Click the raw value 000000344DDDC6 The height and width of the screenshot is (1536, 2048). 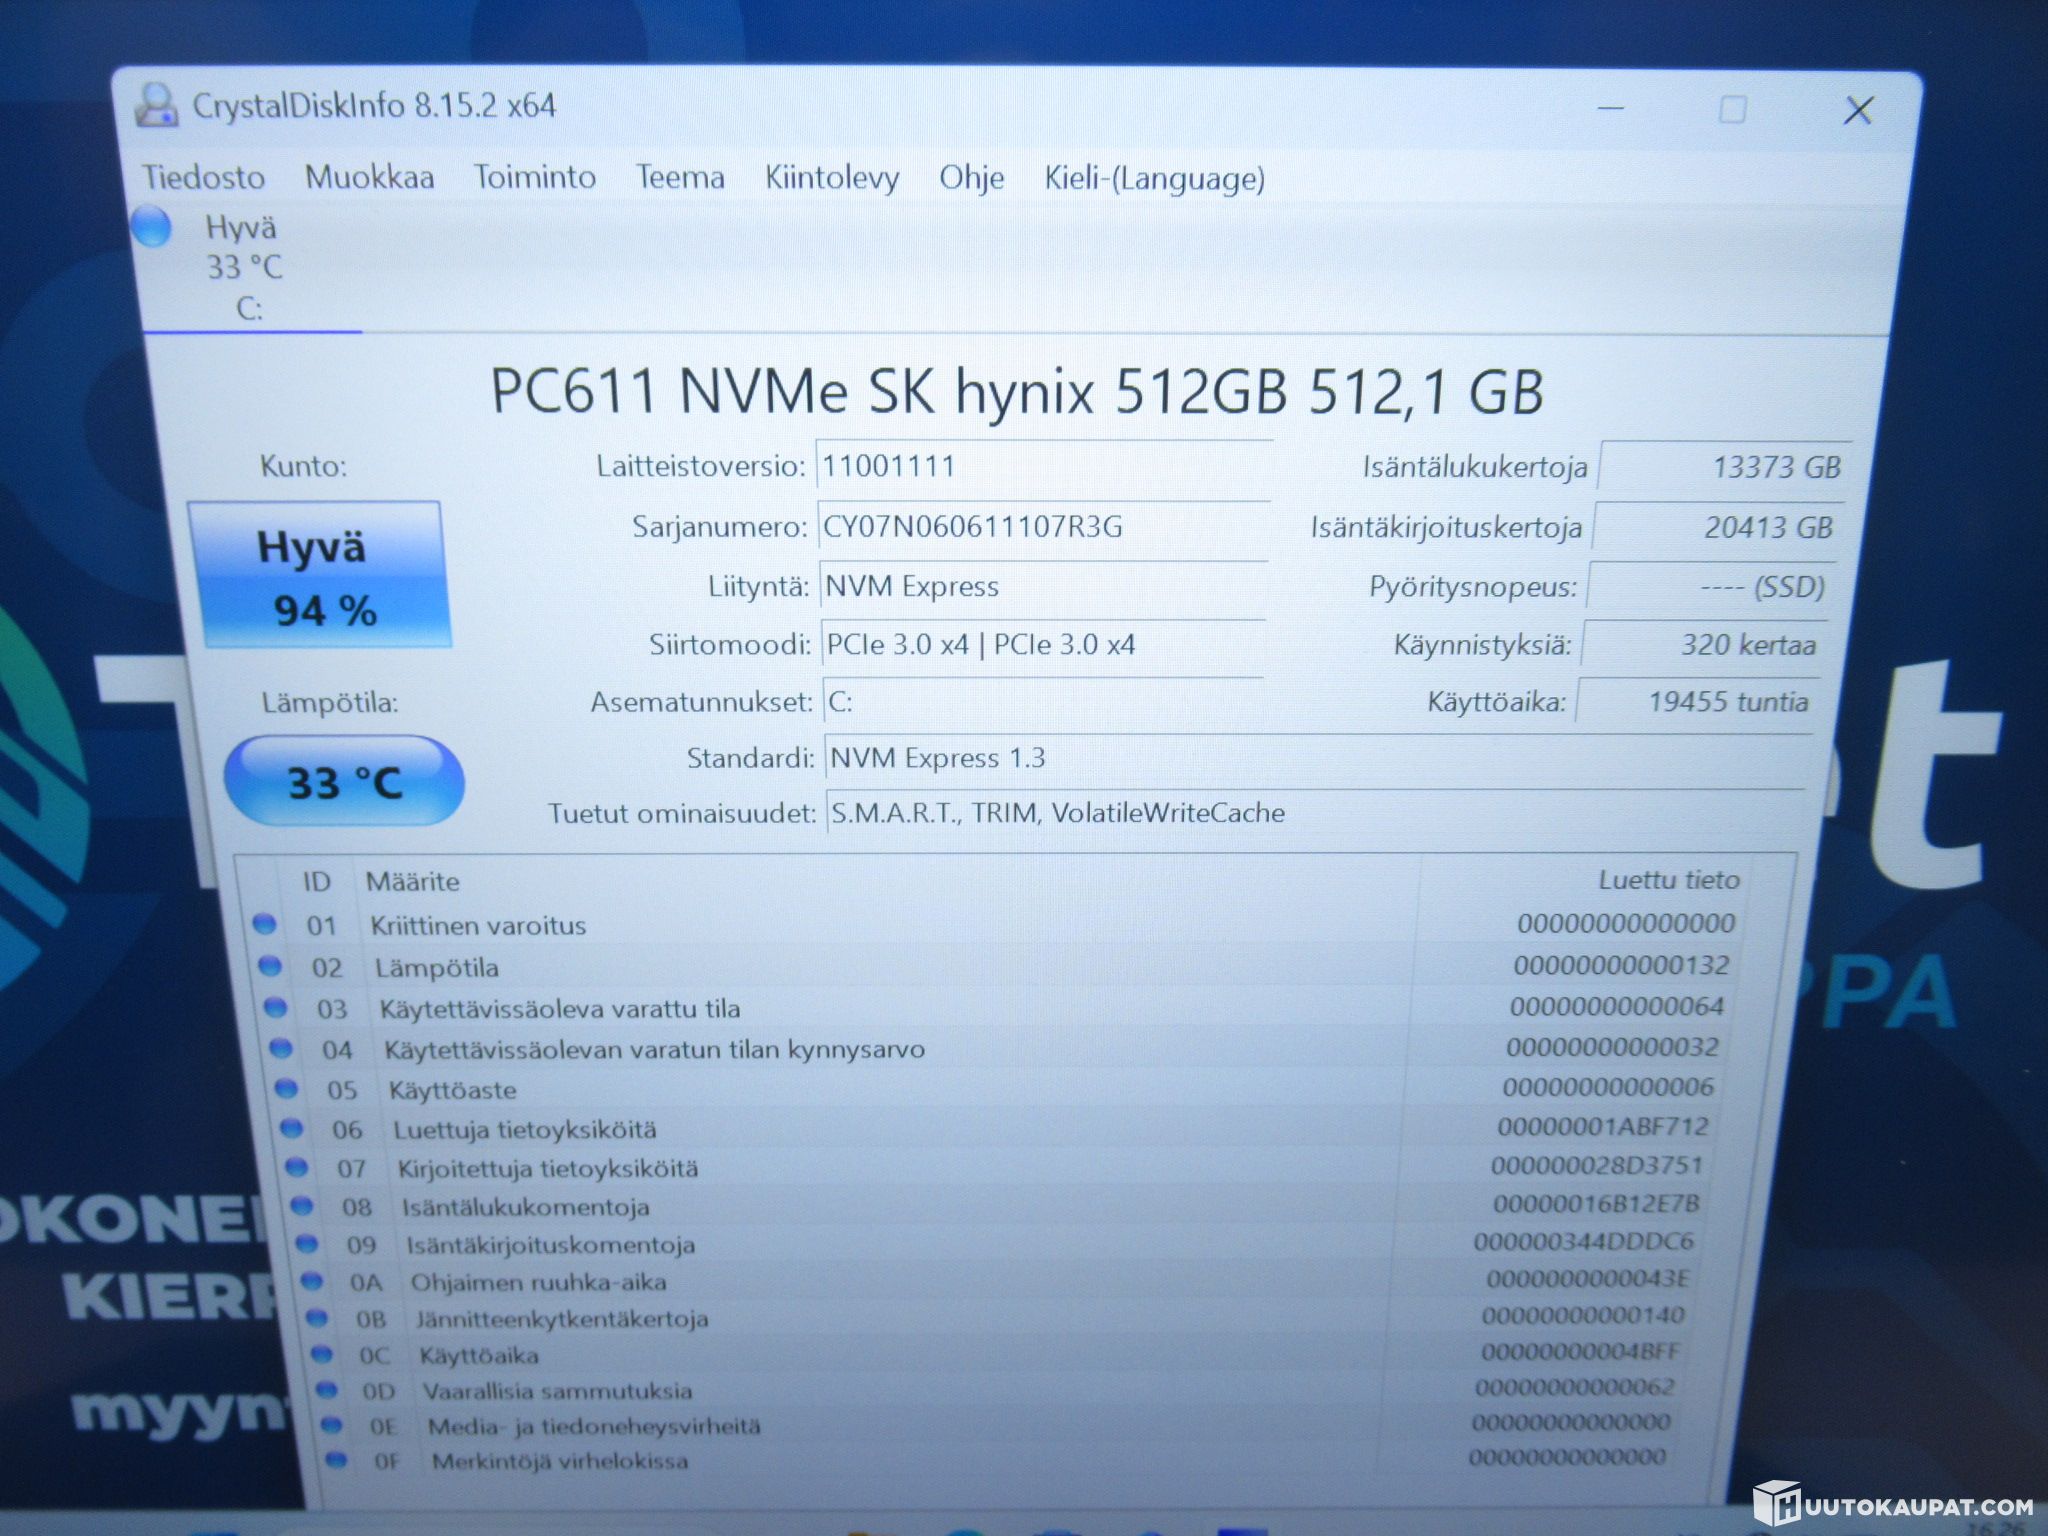click(x=1584, y=1241)
